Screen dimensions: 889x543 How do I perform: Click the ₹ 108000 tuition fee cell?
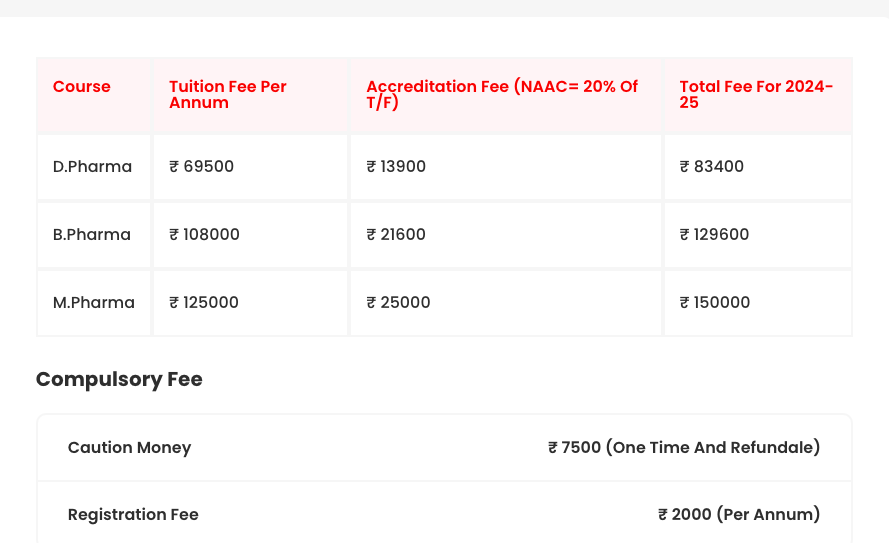point(205,235)
